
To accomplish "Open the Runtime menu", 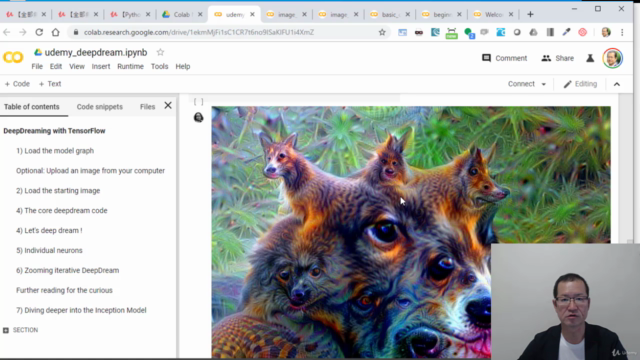I will (x=130, y=66).
